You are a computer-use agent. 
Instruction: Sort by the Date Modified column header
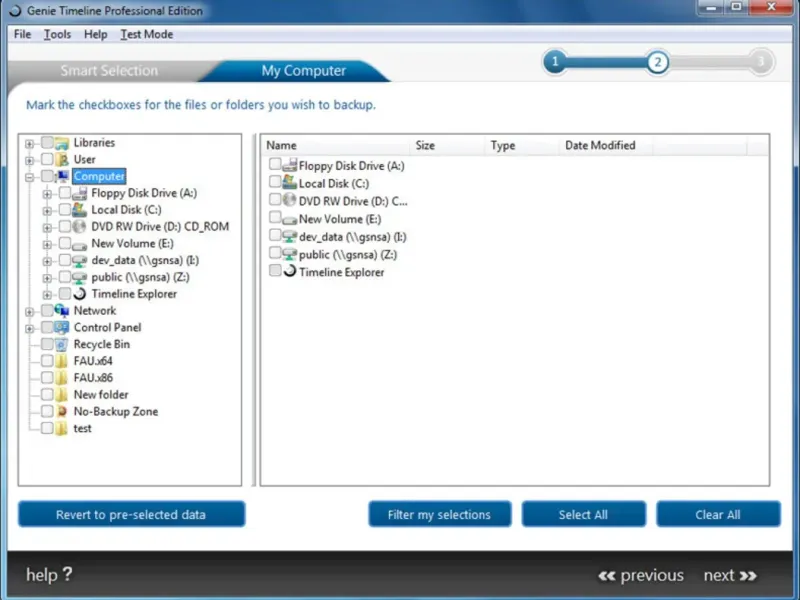tap(606, 145)
